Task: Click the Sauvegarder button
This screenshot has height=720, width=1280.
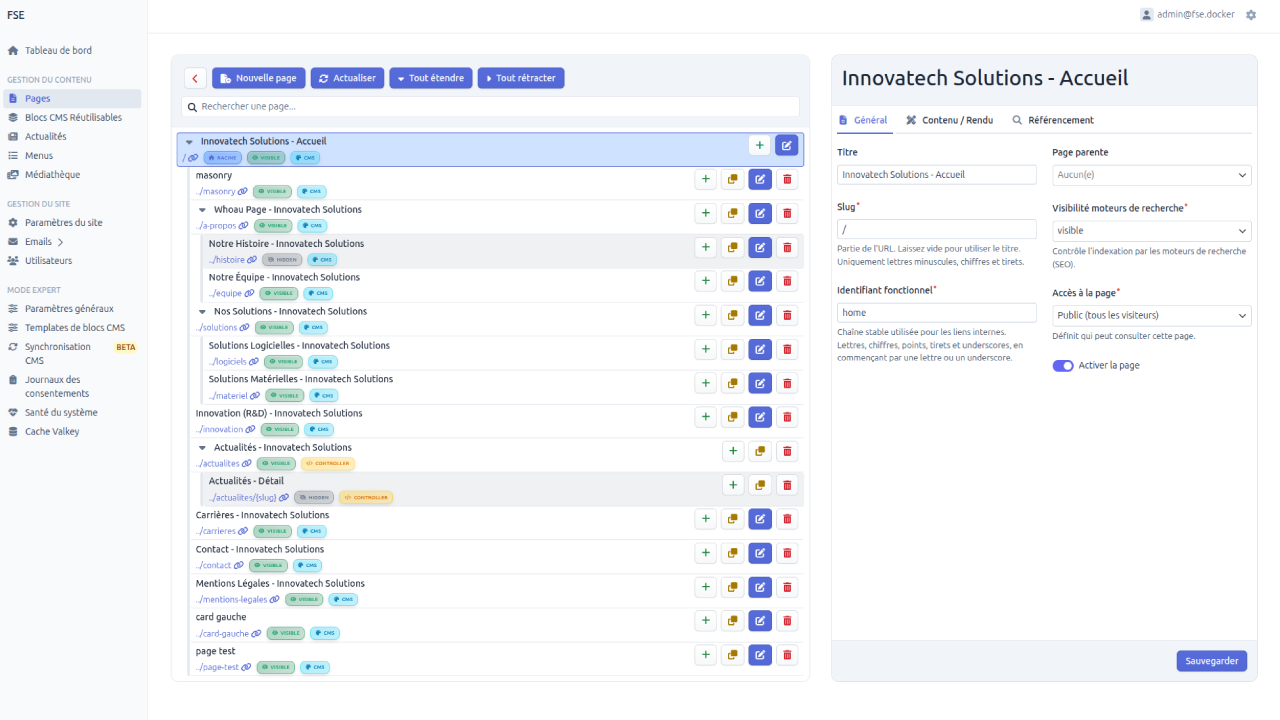Action: pyautogui.click(x=1212, y=661)
